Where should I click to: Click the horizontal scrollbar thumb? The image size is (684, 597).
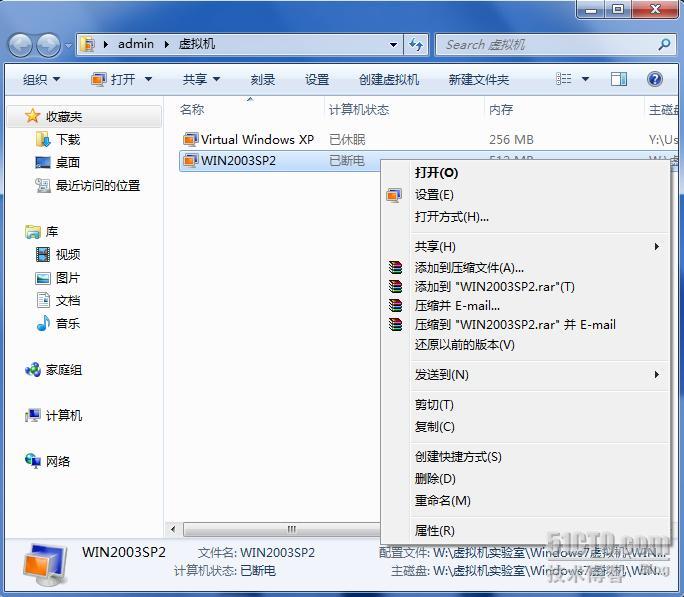coord(282,529)
